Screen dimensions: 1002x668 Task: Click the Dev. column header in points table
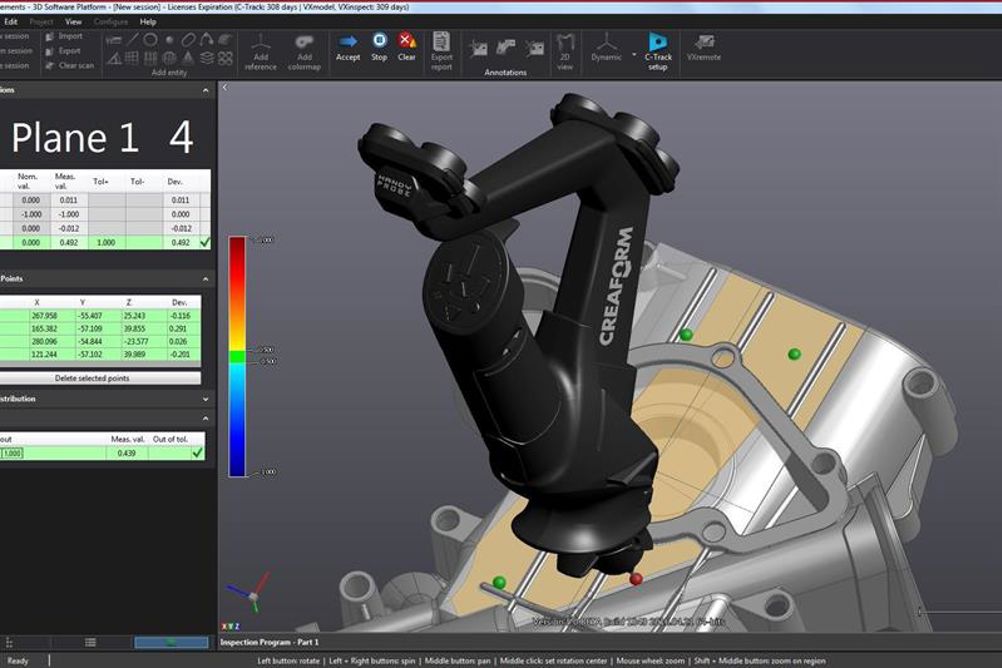[180, 302]
